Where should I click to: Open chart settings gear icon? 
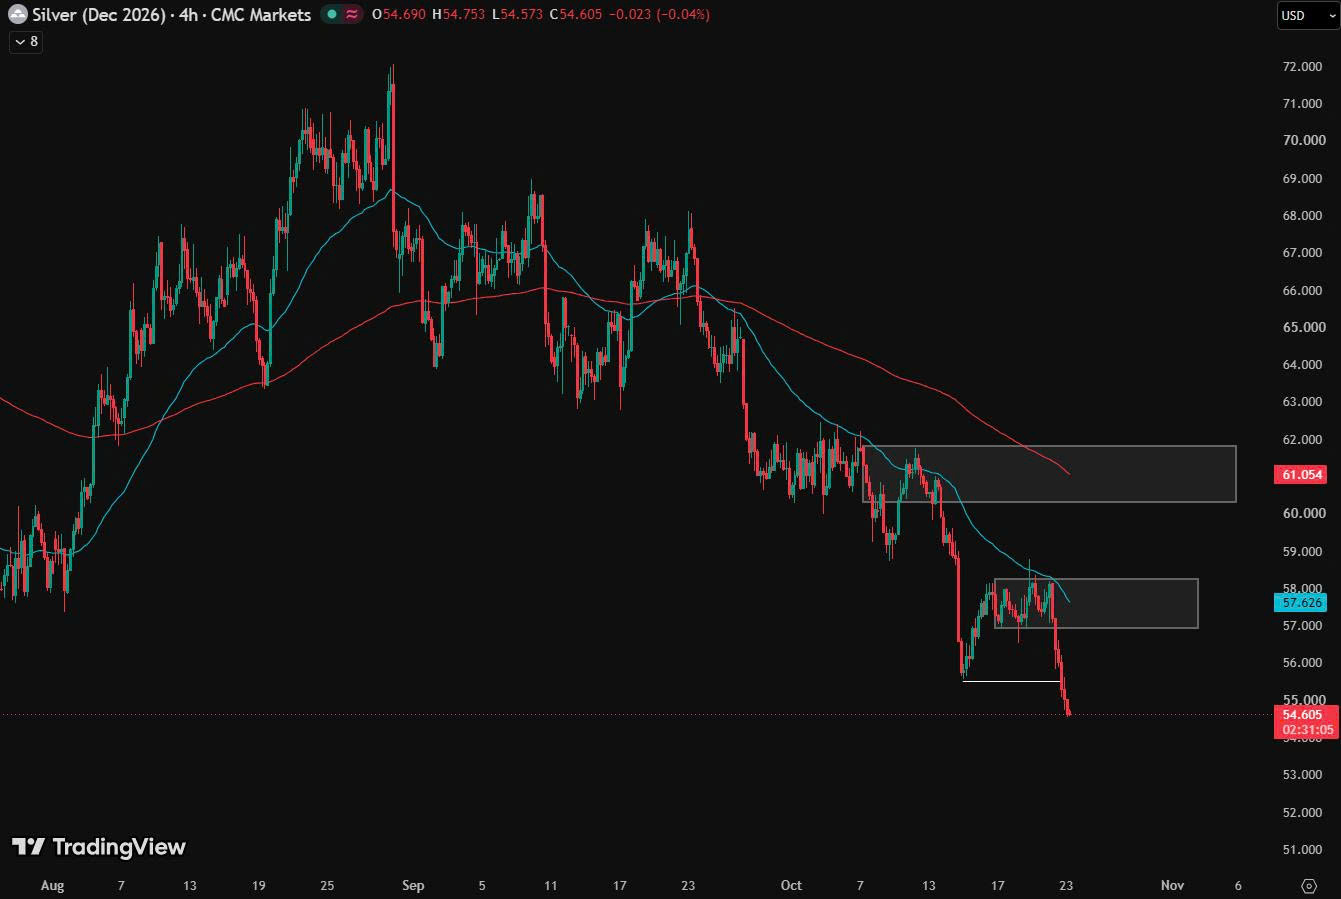point(1309,886)
